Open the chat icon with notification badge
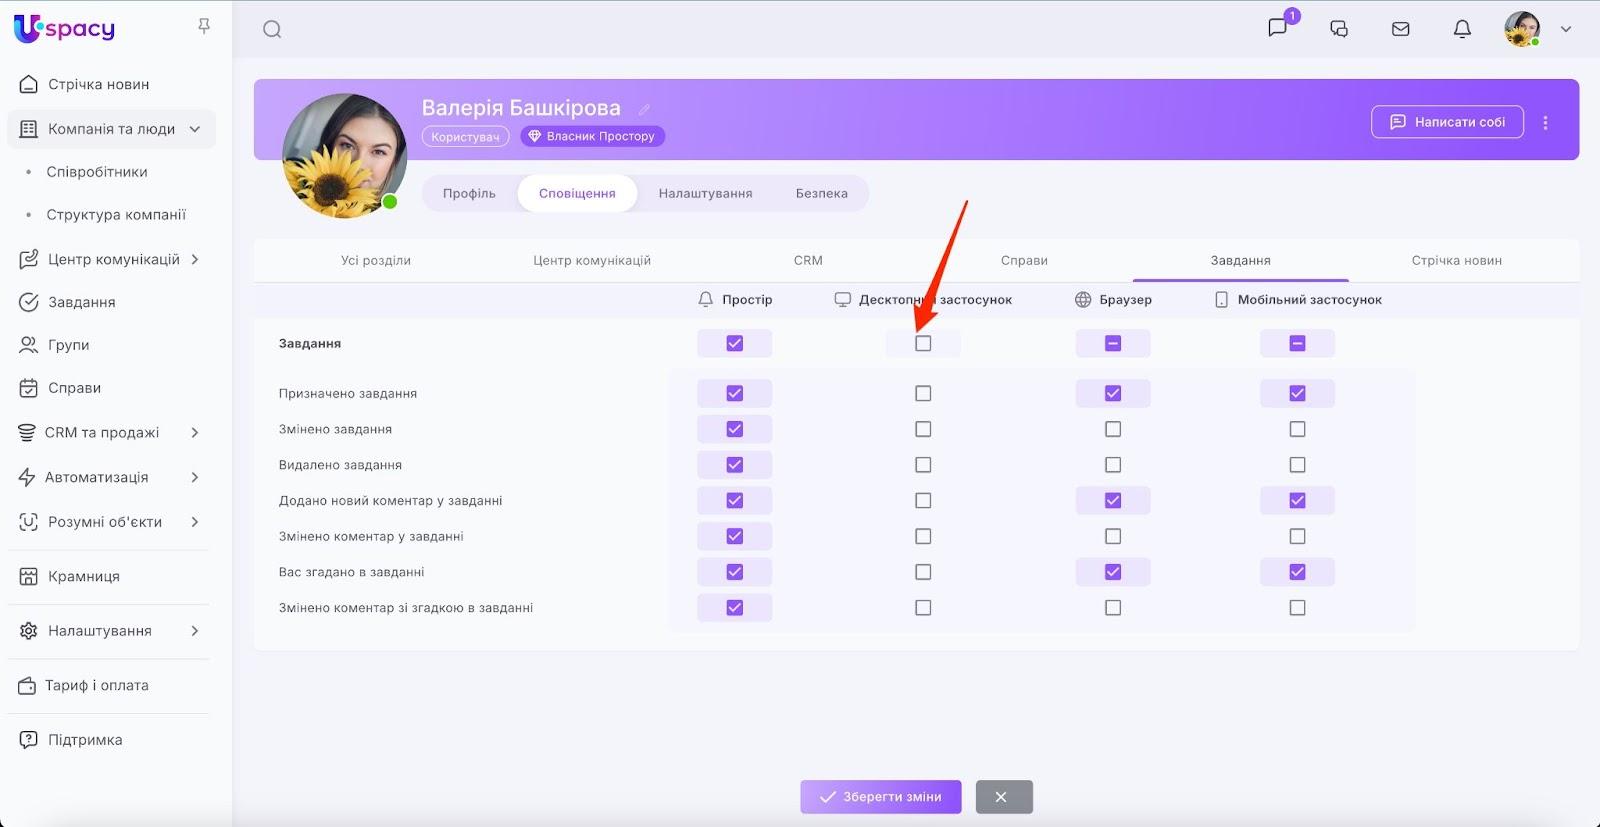Screen dimensions: 1600x827 point(1278,28)
